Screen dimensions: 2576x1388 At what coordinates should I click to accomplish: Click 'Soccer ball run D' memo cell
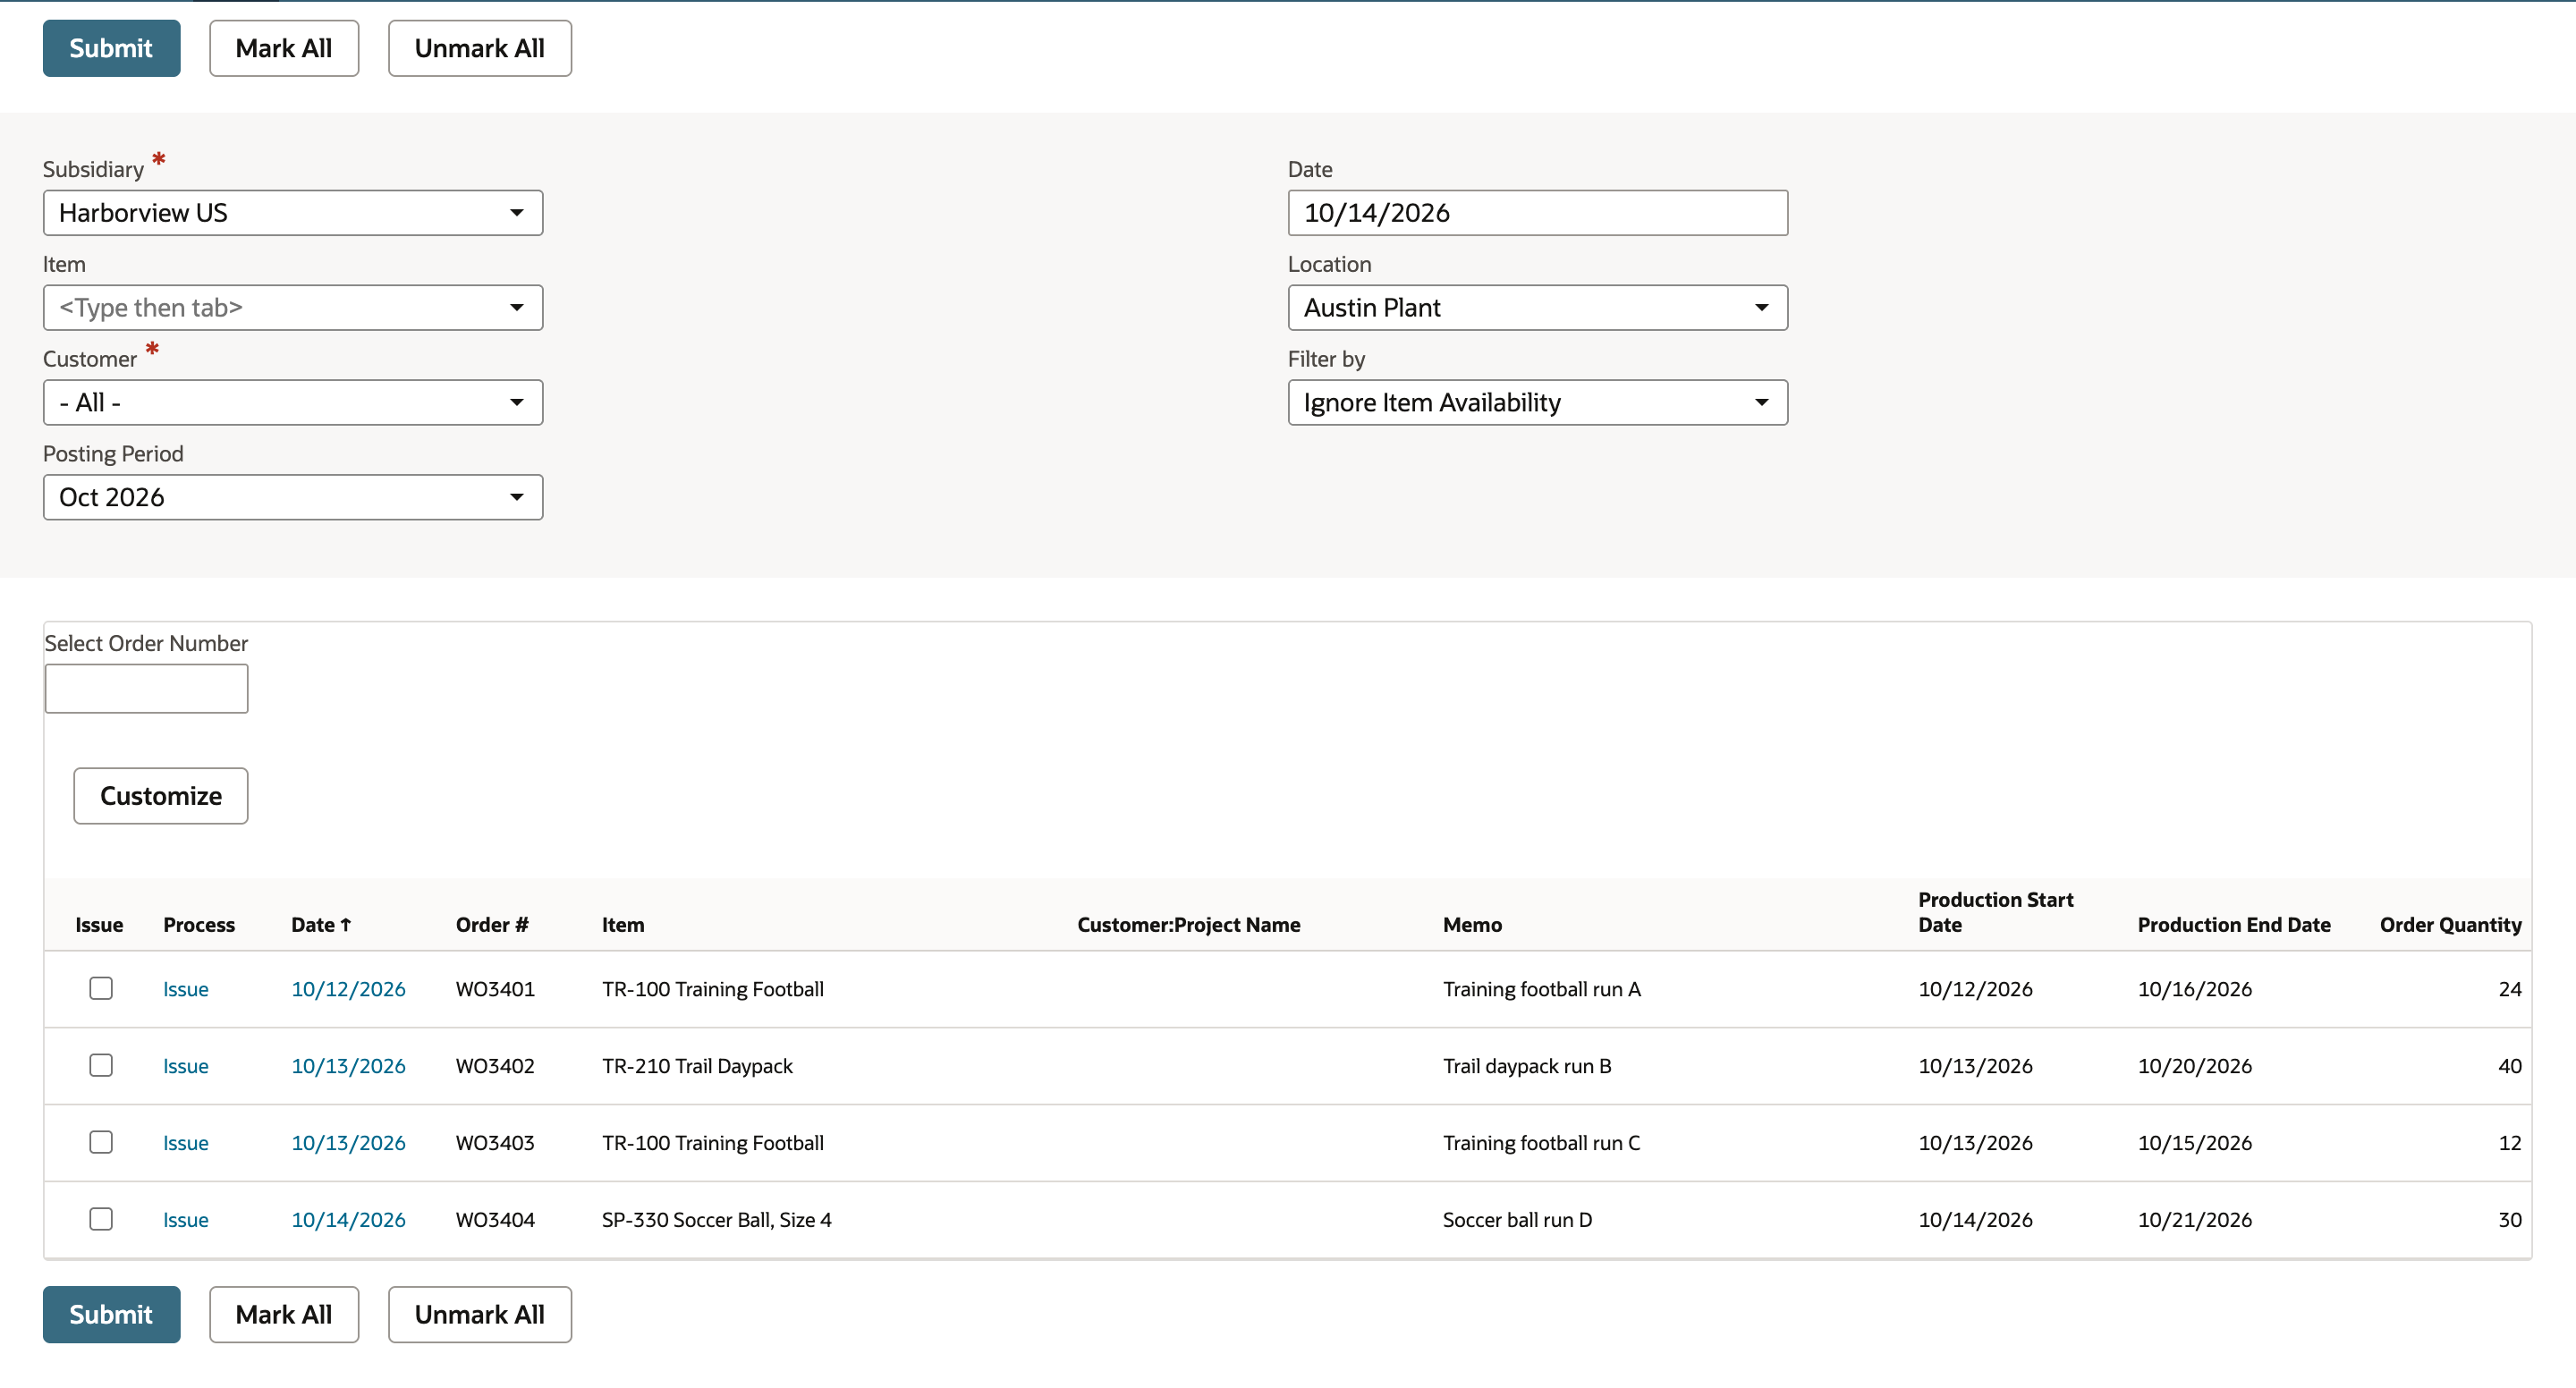pyautogui.click(x=1517, y=1220)
